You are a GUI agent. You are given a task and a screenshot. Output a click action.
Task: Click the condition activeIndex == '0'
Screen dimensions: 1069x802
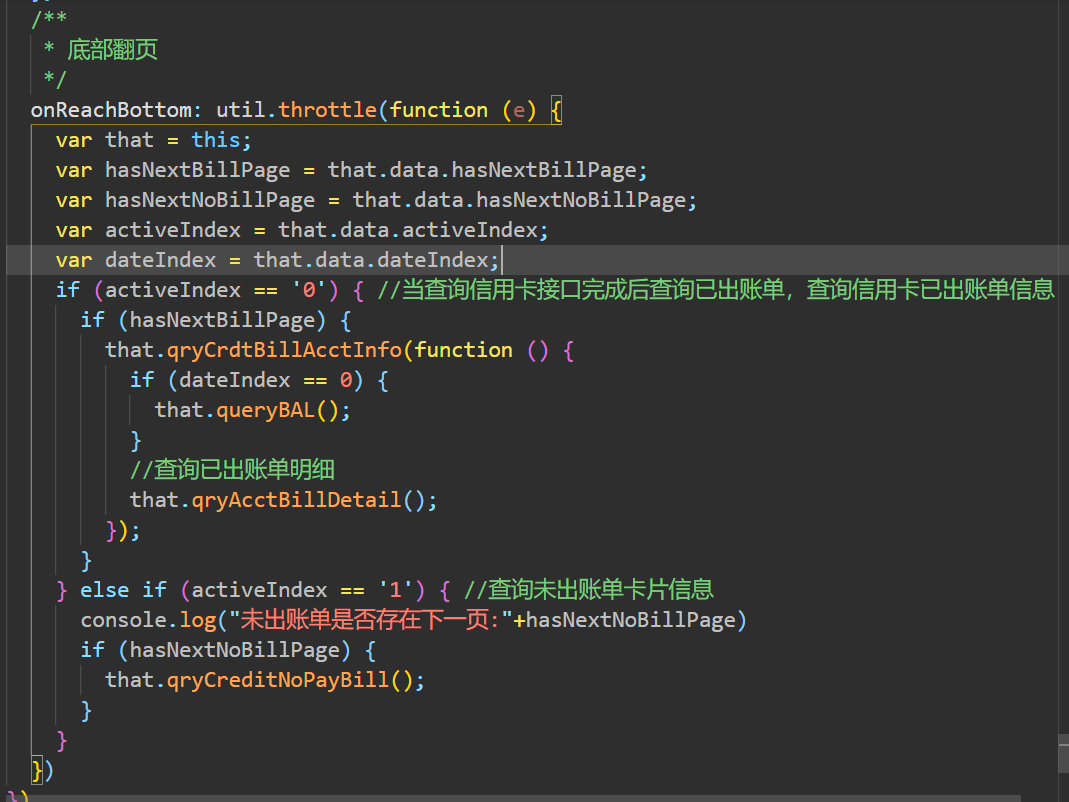click(215, 290)
